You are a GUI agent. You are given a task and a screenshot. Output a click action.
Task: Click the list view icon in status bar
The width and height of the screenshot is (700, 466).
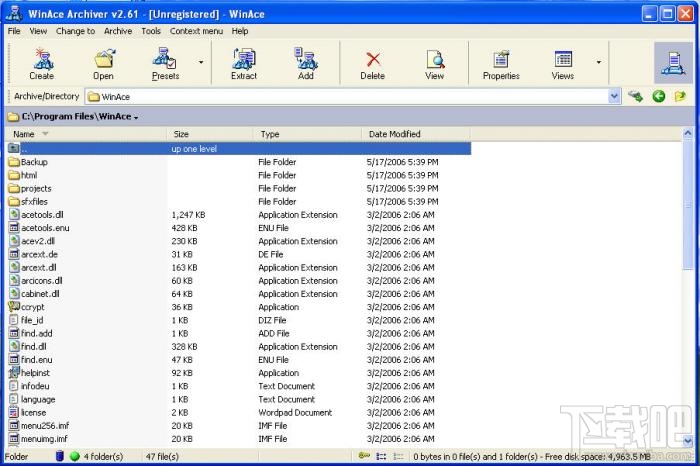coord(381,456)
